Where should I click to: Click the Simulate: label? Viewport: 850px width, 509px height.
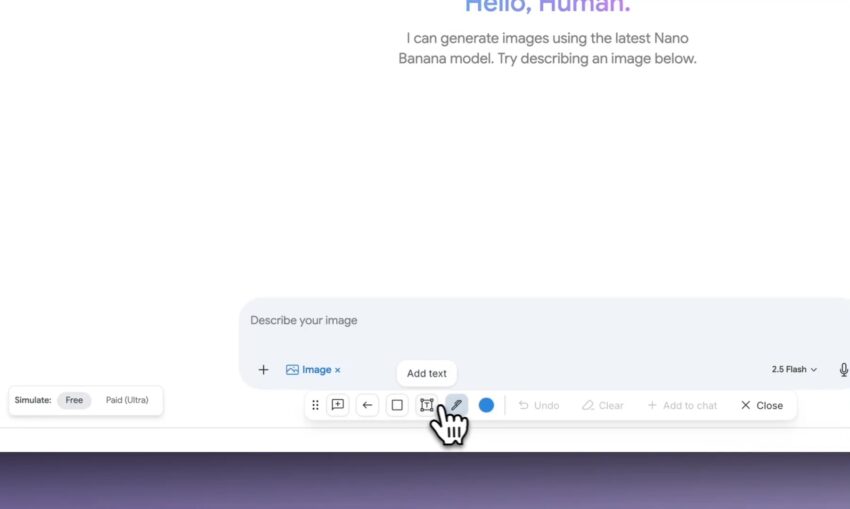(x=33, y=400)
